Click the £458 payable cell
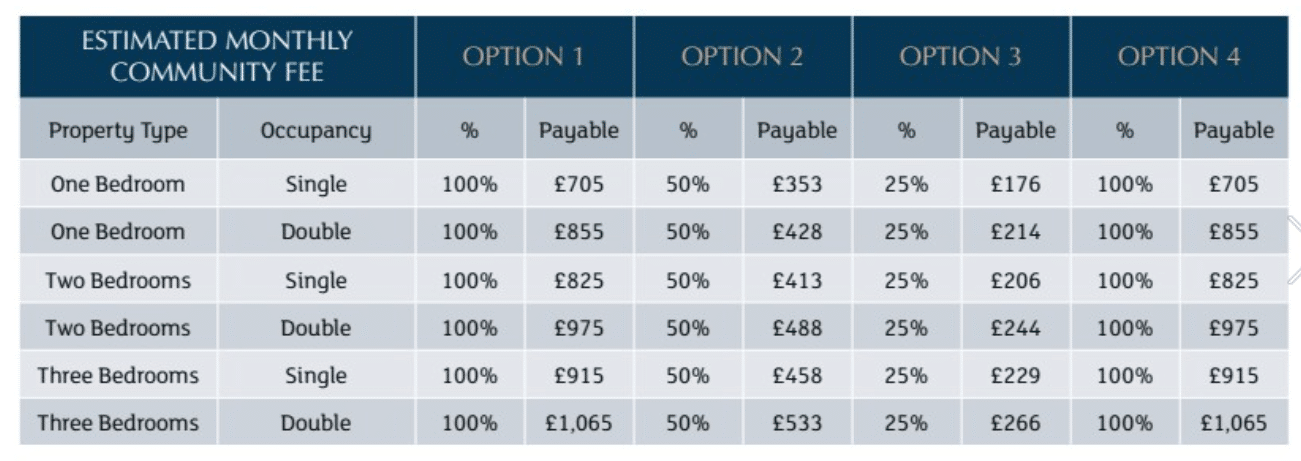Image resolution: width=1301 pixels, height=461 pixels. (x=797, y=376)
